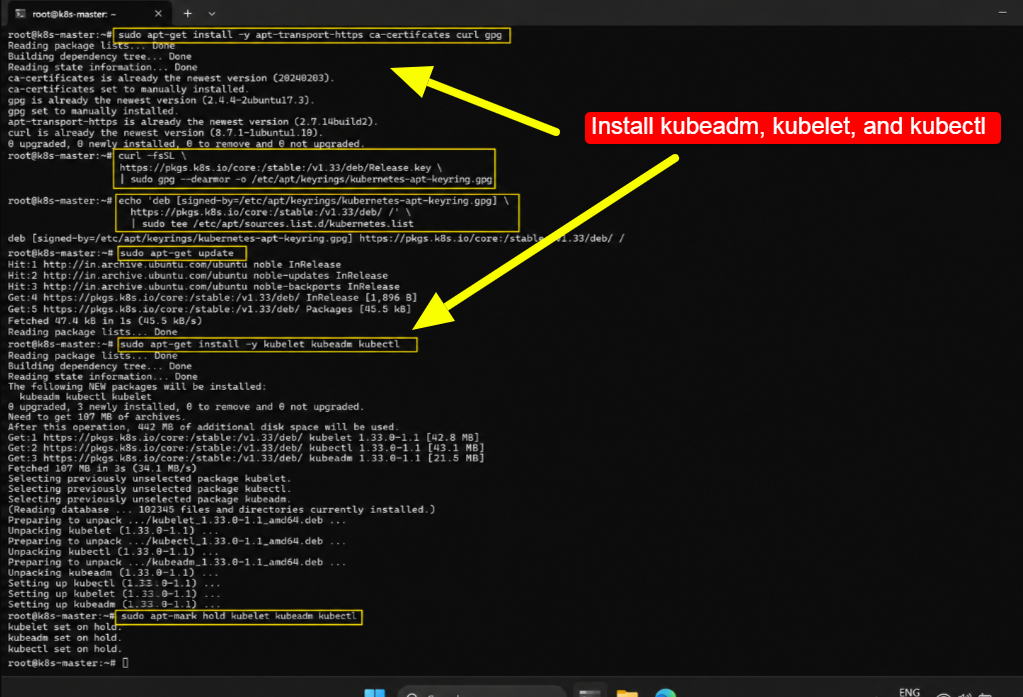Click the echo 'deb [signed-by=...' command line

point(313,200)
